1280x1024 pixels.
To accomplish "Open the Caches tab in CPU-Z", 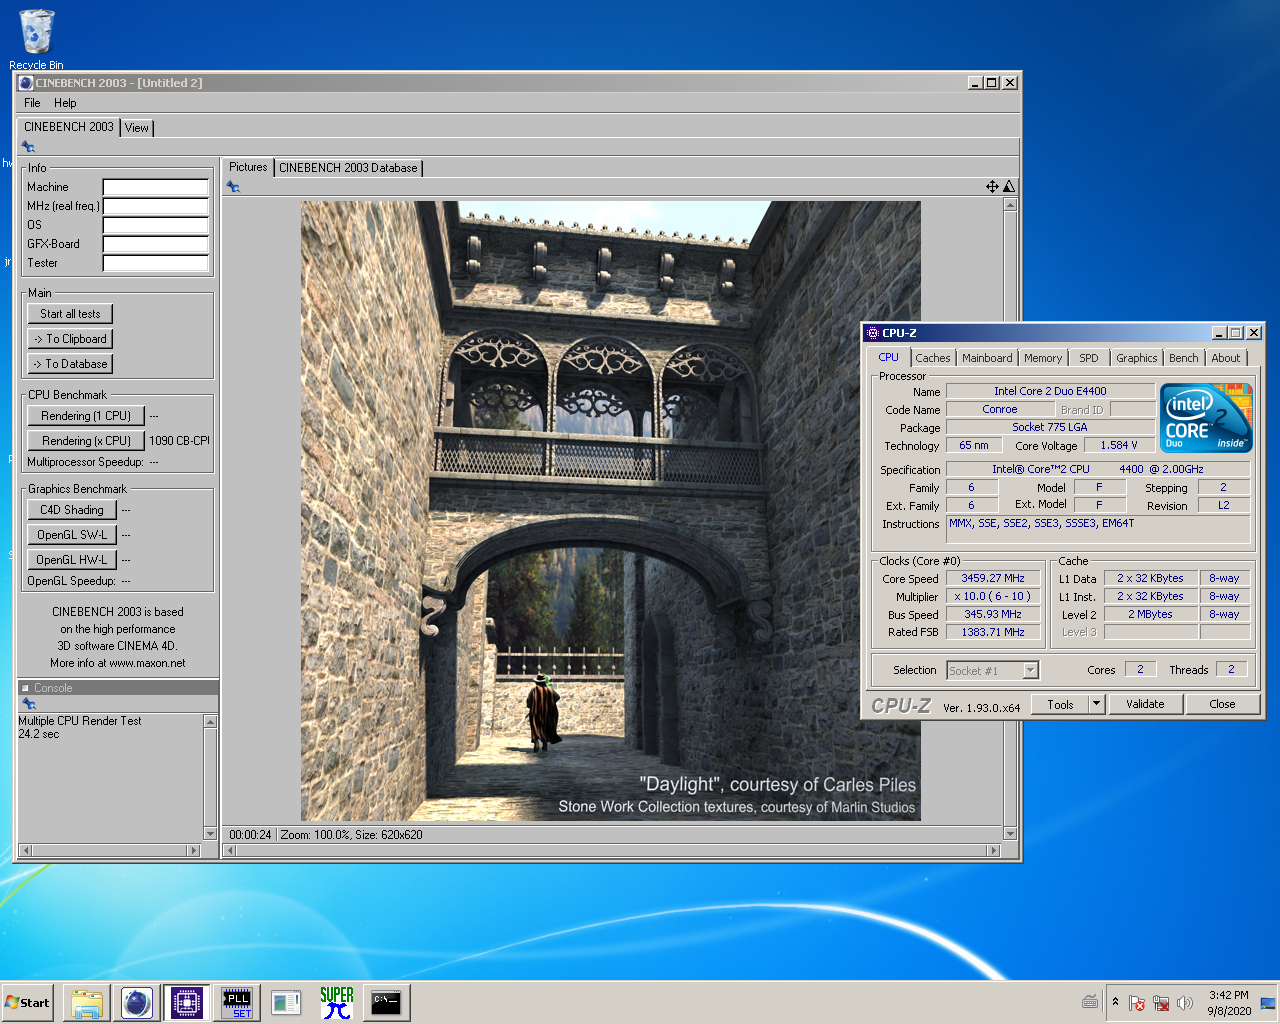I will pos(933,358).
